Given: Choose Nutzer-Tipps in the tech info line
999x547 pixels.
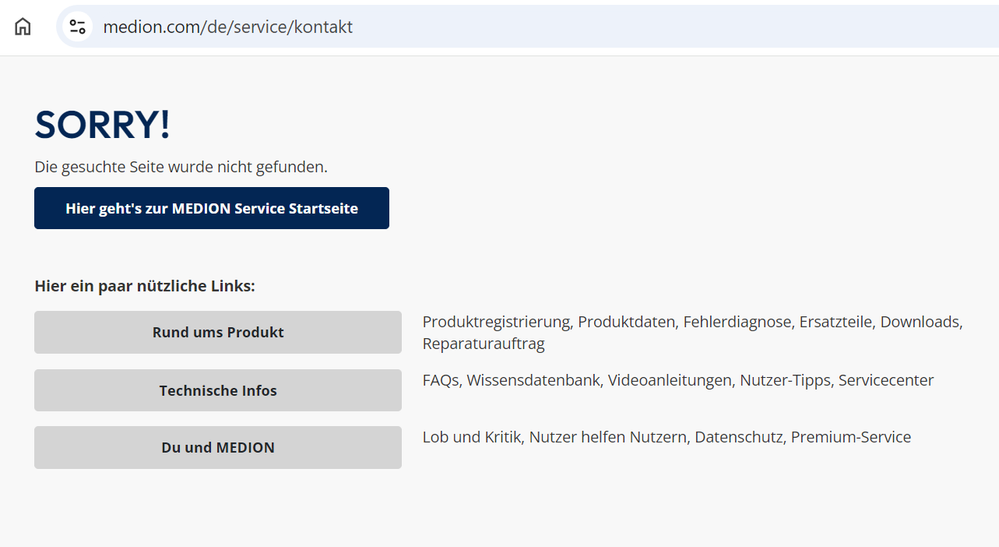Looking at the screenshot, I should [784, 380].
